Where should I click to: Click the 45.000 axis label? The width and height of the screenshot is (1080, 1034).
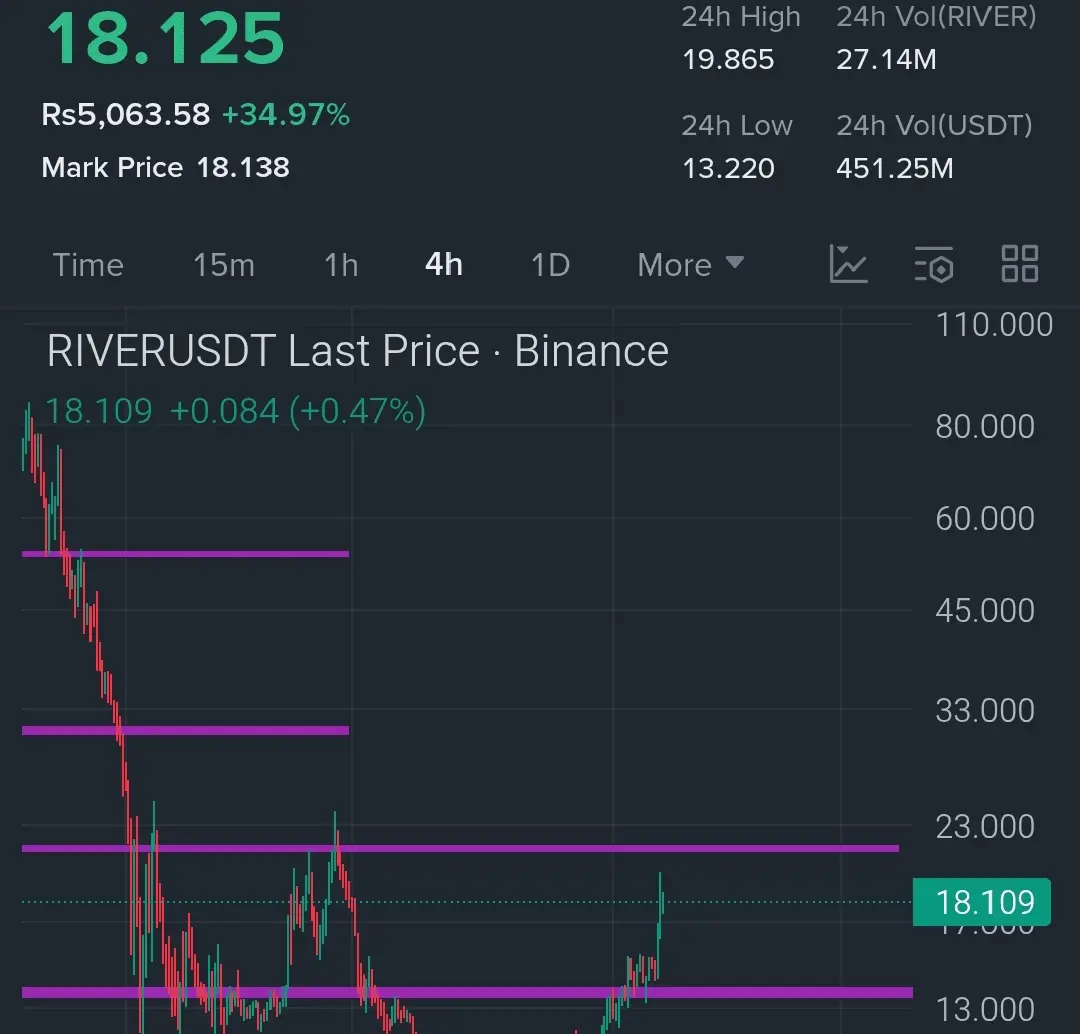click(985, 610)
